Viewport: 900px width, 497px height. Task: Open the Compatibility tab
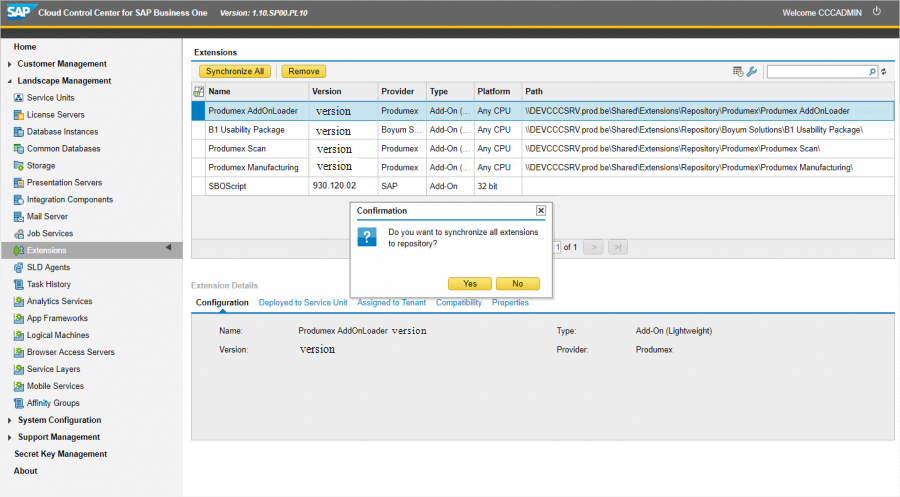pyautogui.click(x=458, y=302)
